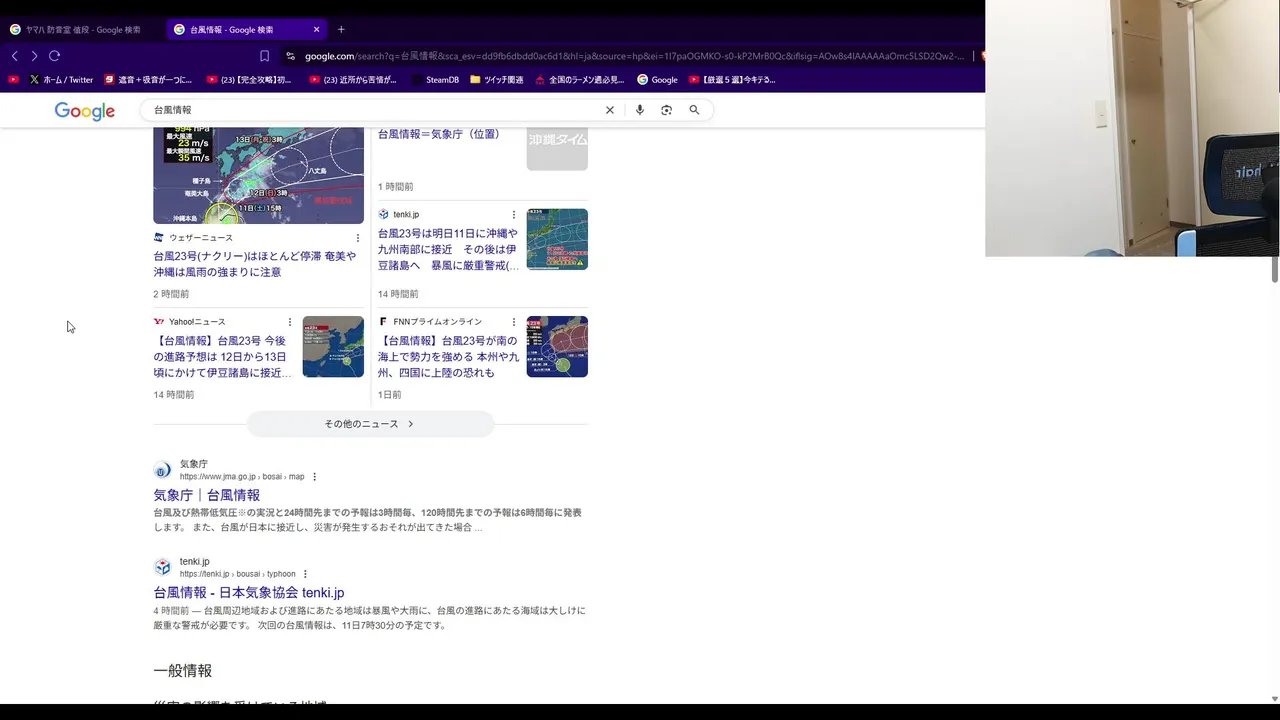Click the scrollbar down arrow
1280x720 pixels.
[1275, 698]
